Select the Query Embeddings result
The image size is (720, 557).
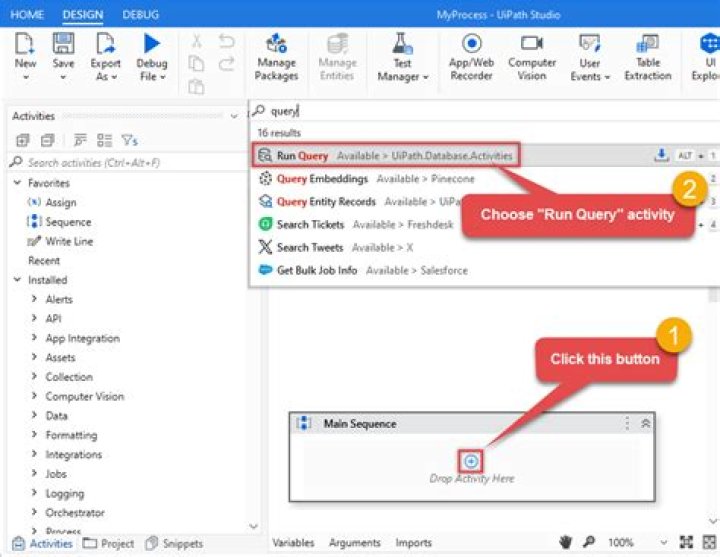366,178
